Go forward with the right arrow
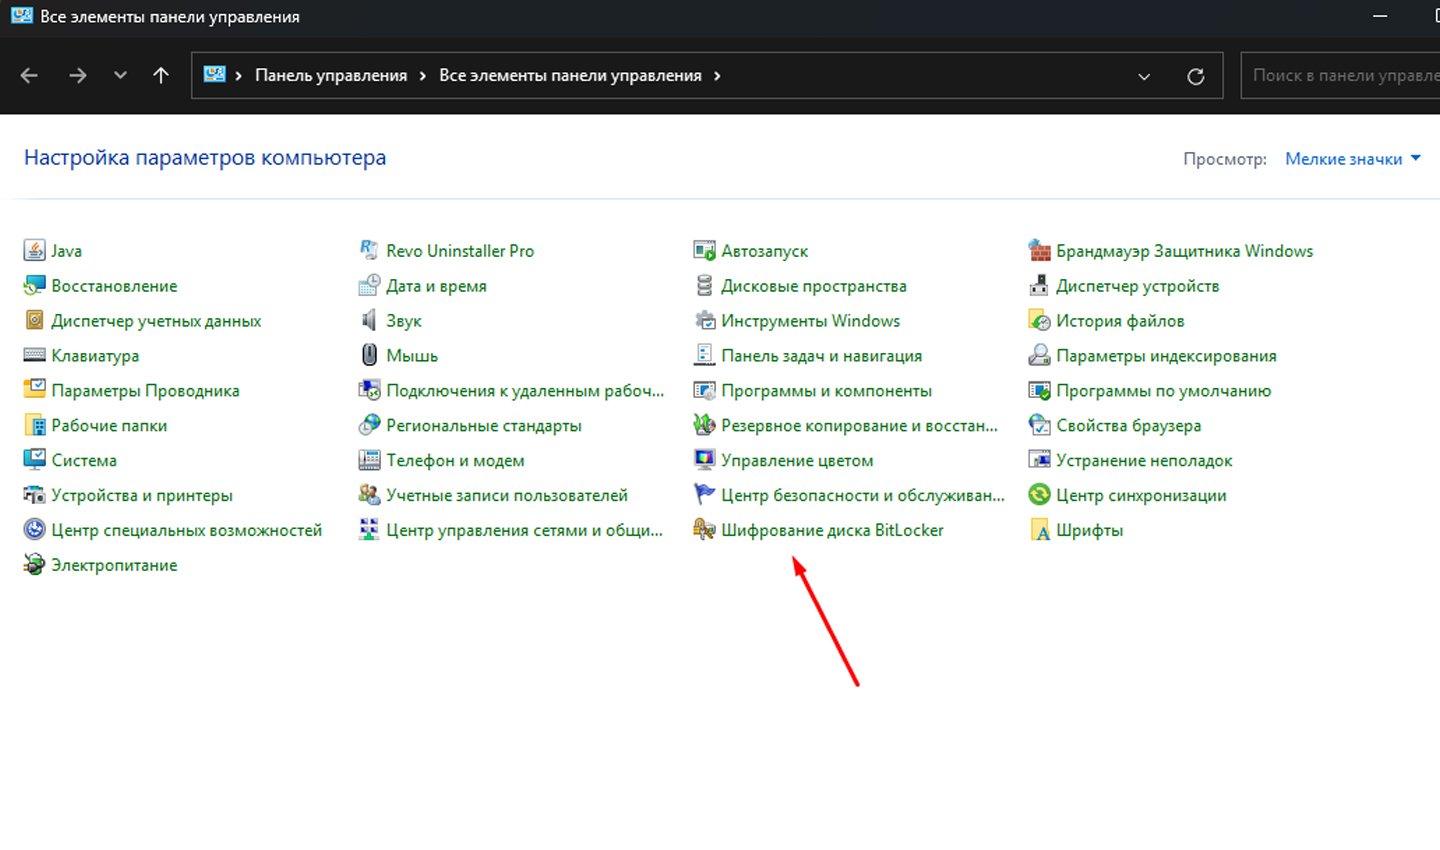 click(x=77, y=76)
